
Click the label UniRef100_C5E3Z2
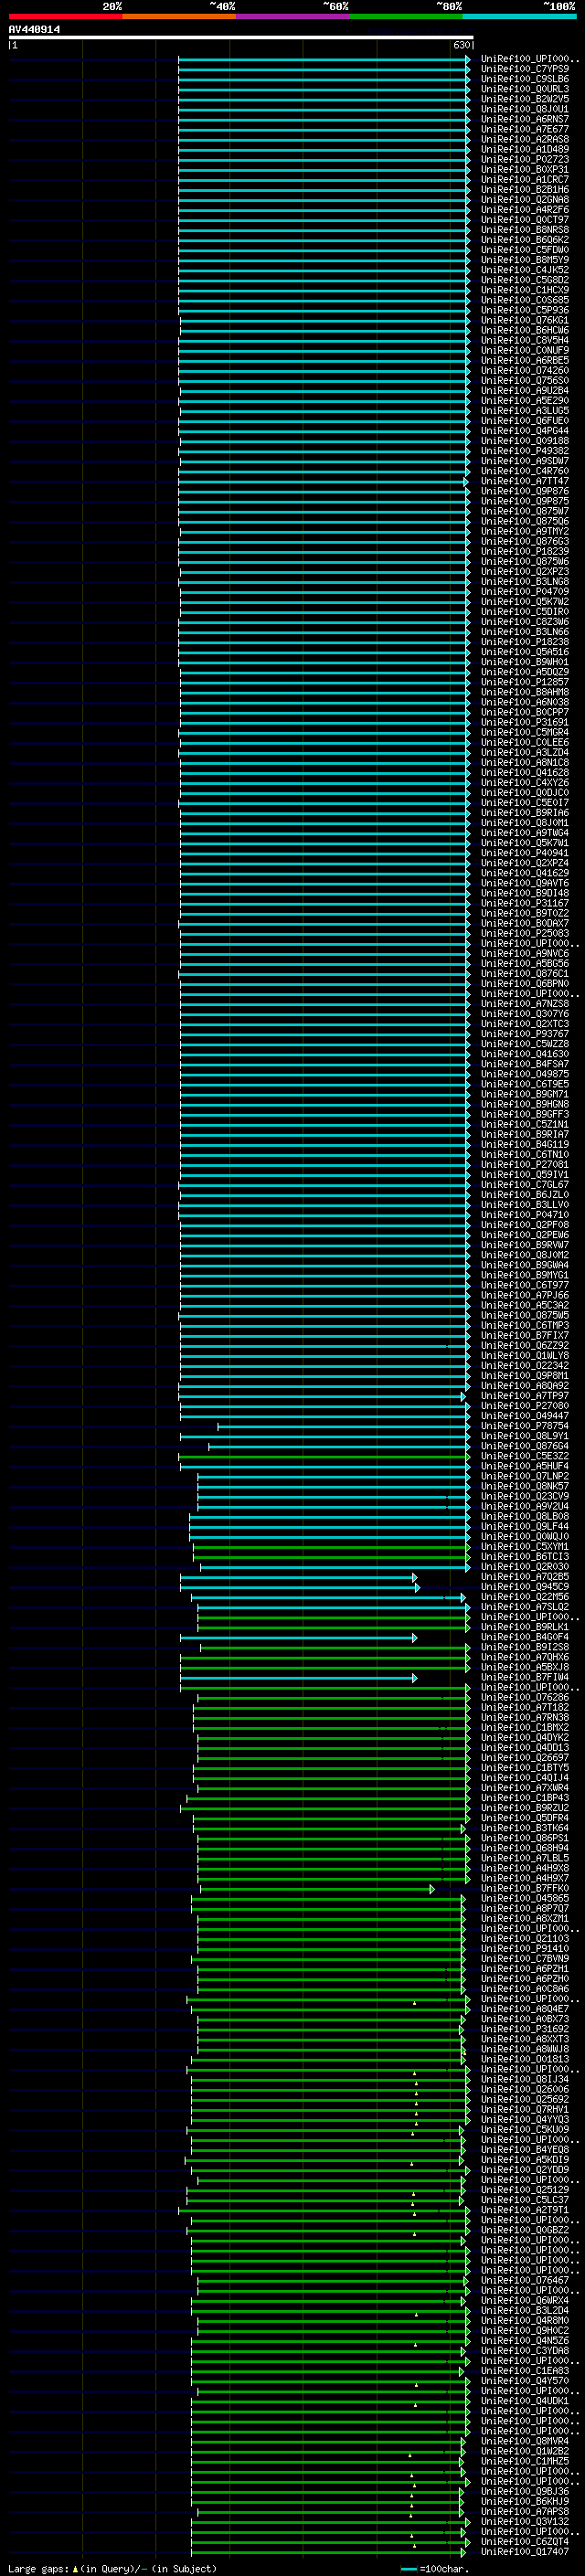pos(525,1456)
